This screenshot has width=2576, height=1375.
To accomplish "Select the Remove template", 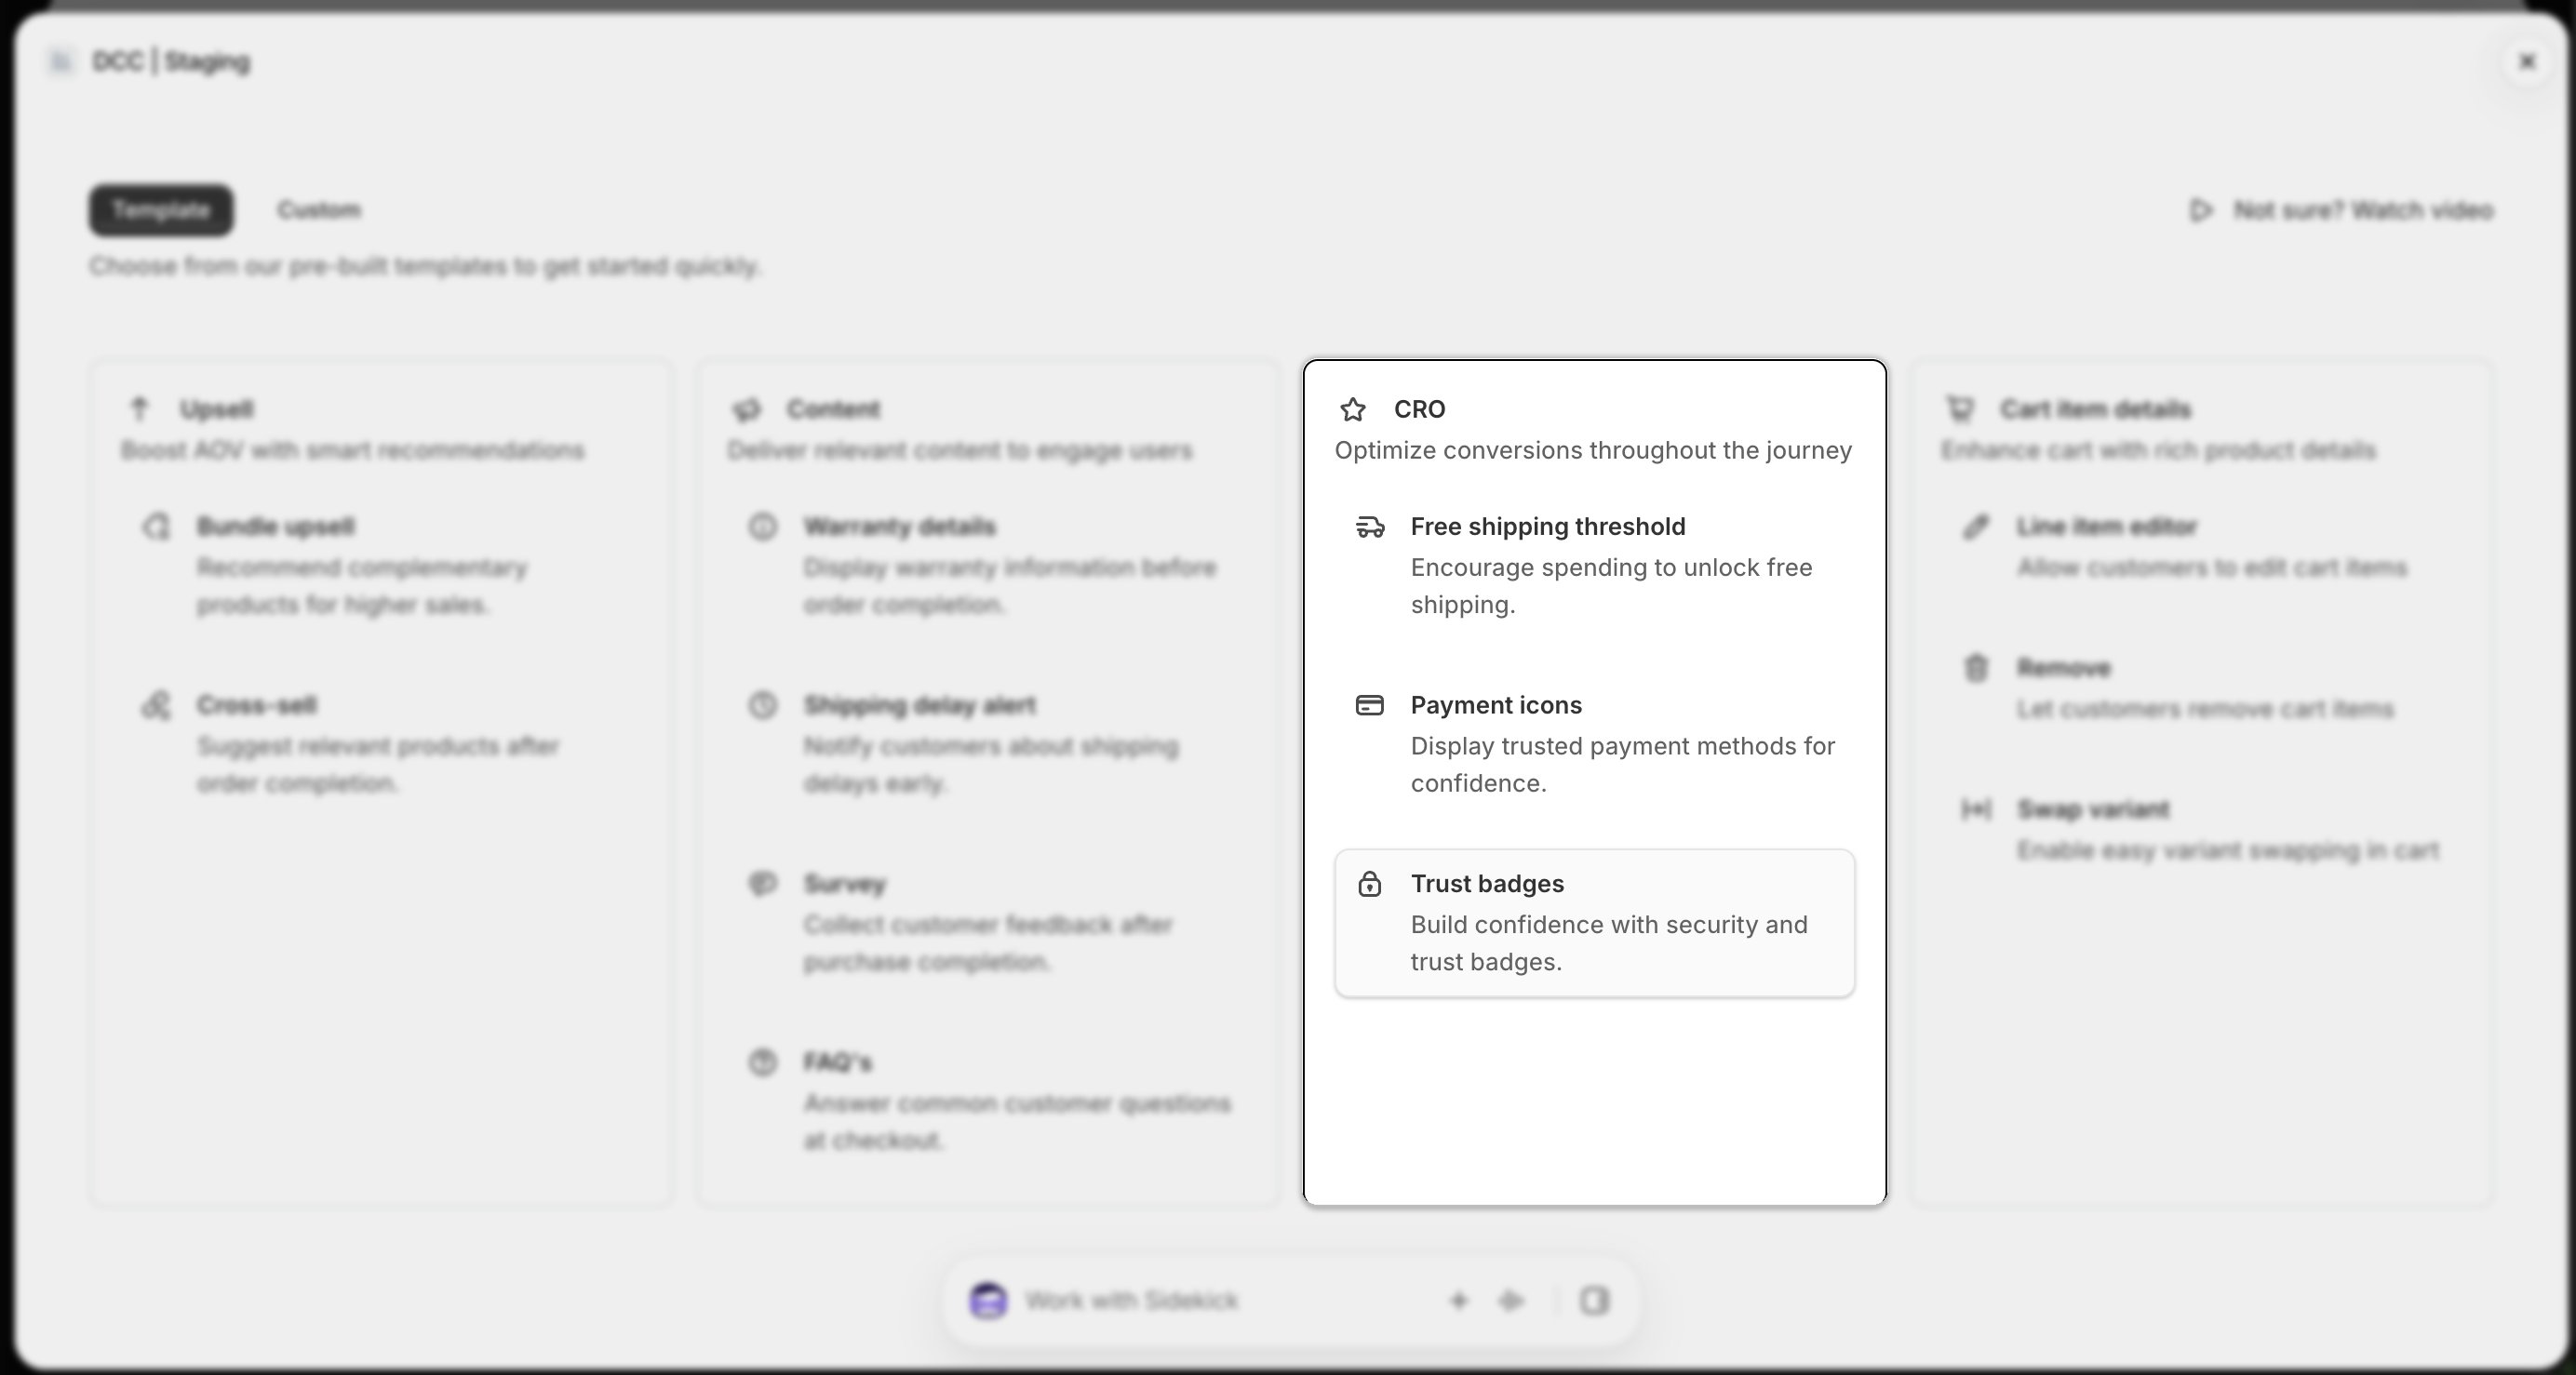I will tap(2201, 688).
